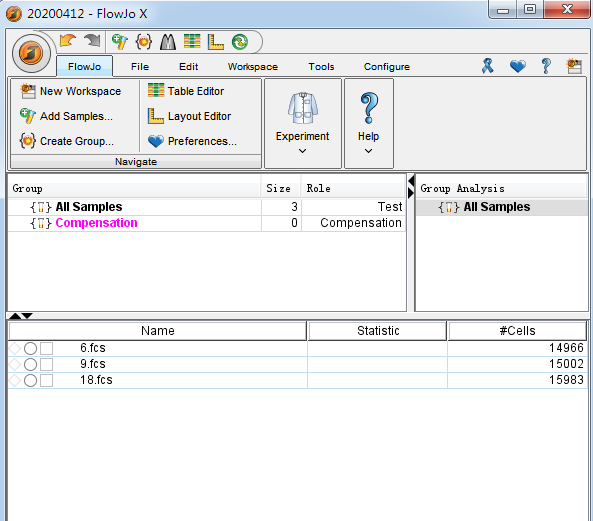Select the All Samples group row
Viewport: 593px width, 521px height.
[206, 207]
